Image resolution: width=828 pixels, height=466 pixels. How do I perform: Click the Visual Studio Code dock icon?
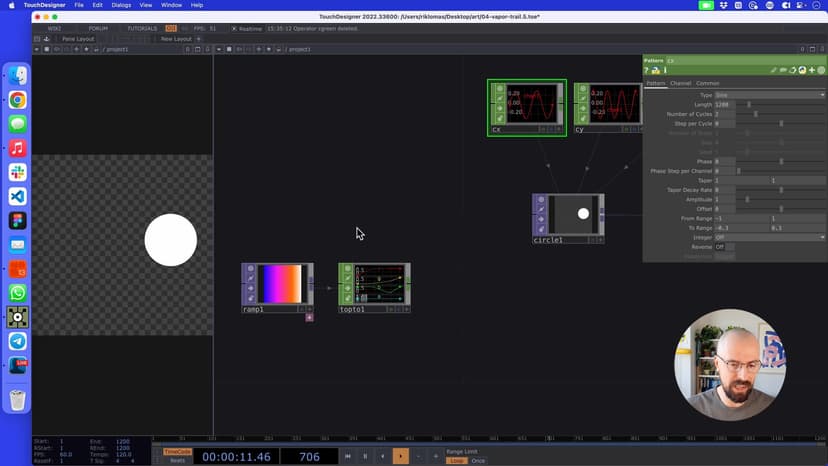[17, 196]
